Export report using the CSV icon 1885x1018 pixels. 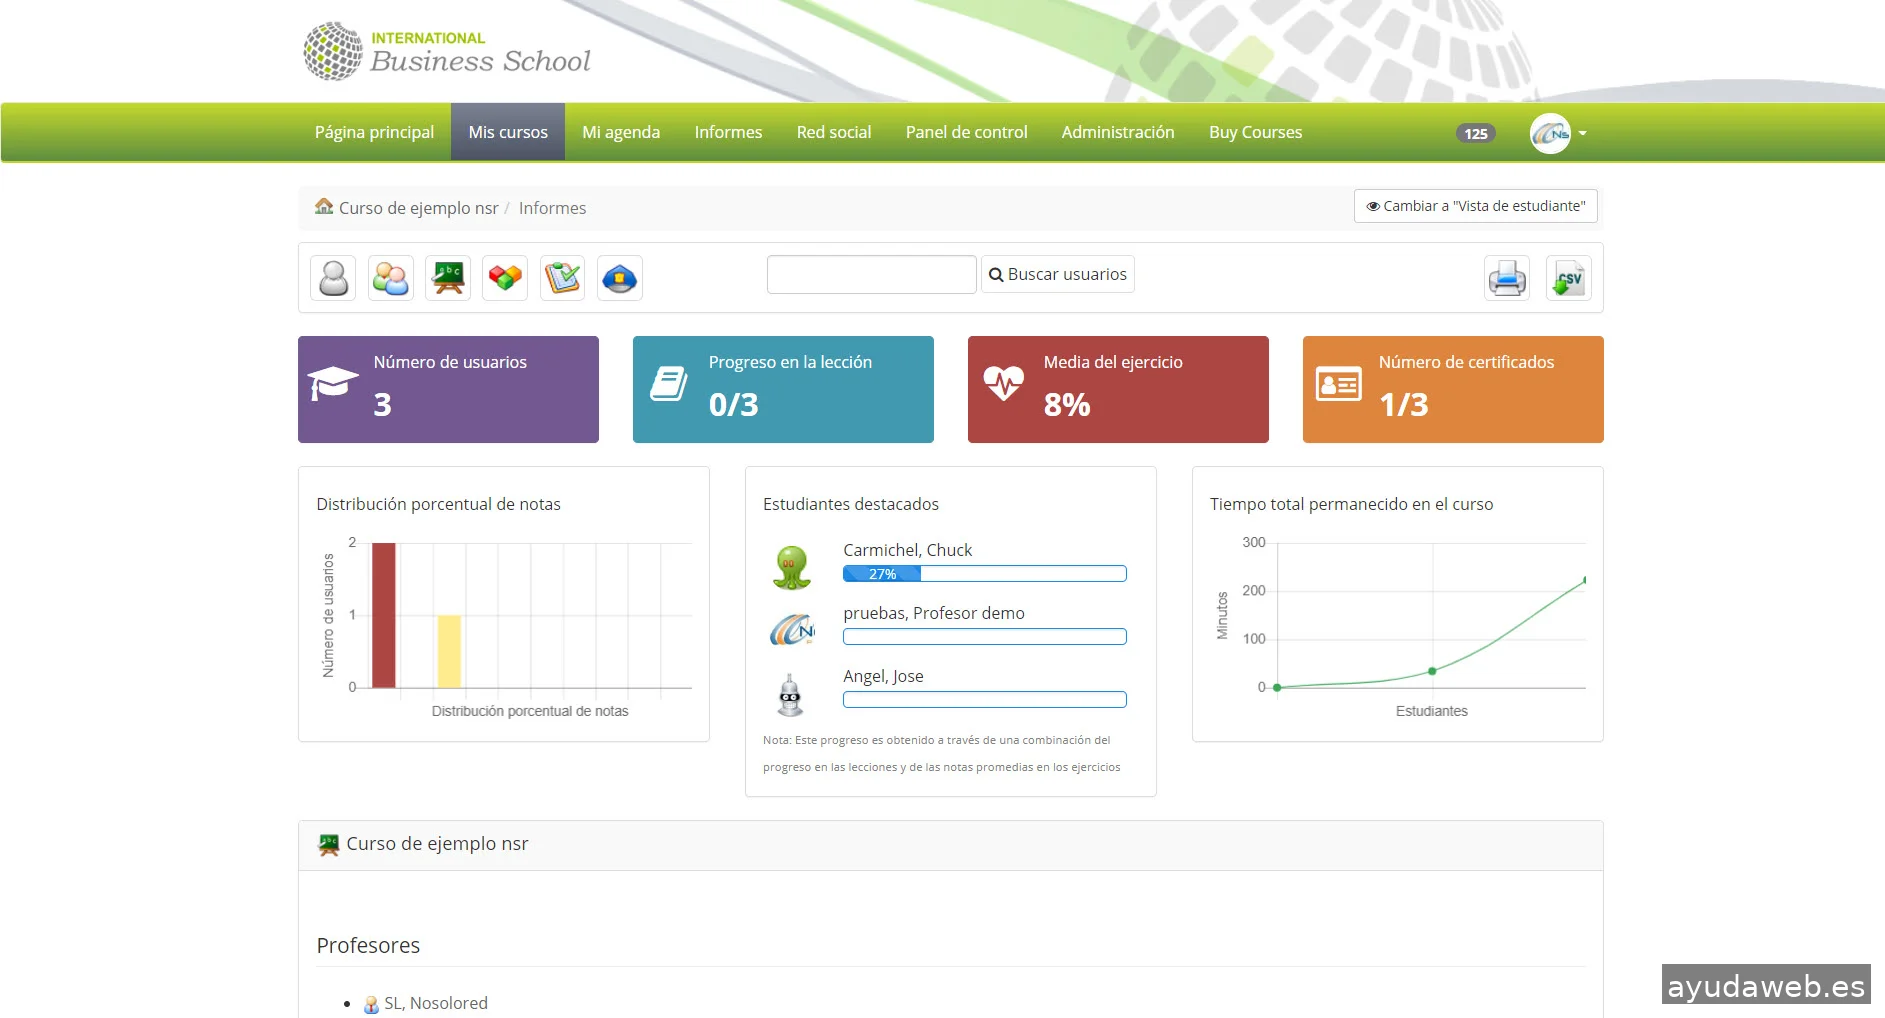pos(1568,278)
